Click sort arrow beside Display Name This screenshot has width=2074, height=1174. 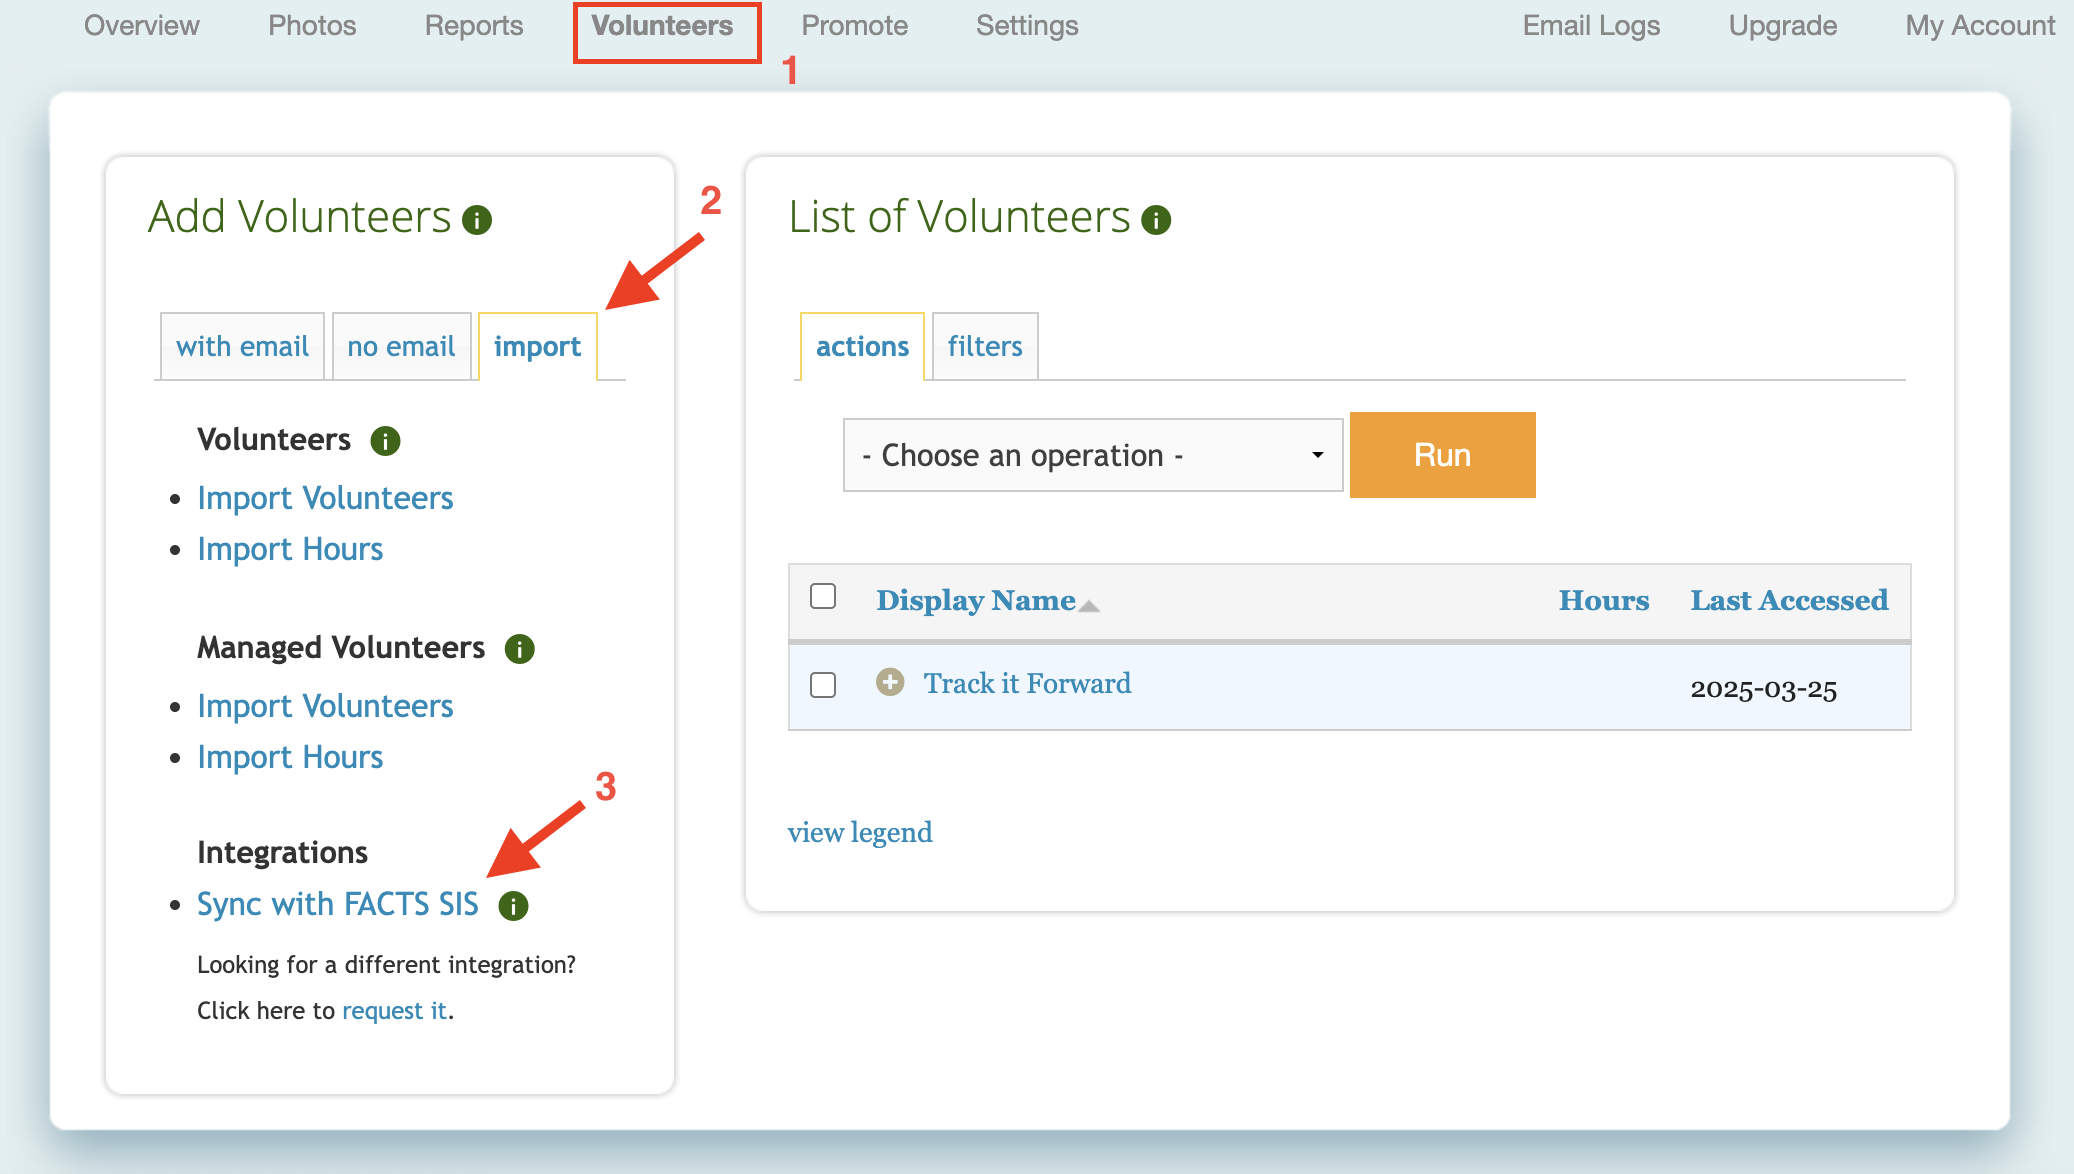1089,606
